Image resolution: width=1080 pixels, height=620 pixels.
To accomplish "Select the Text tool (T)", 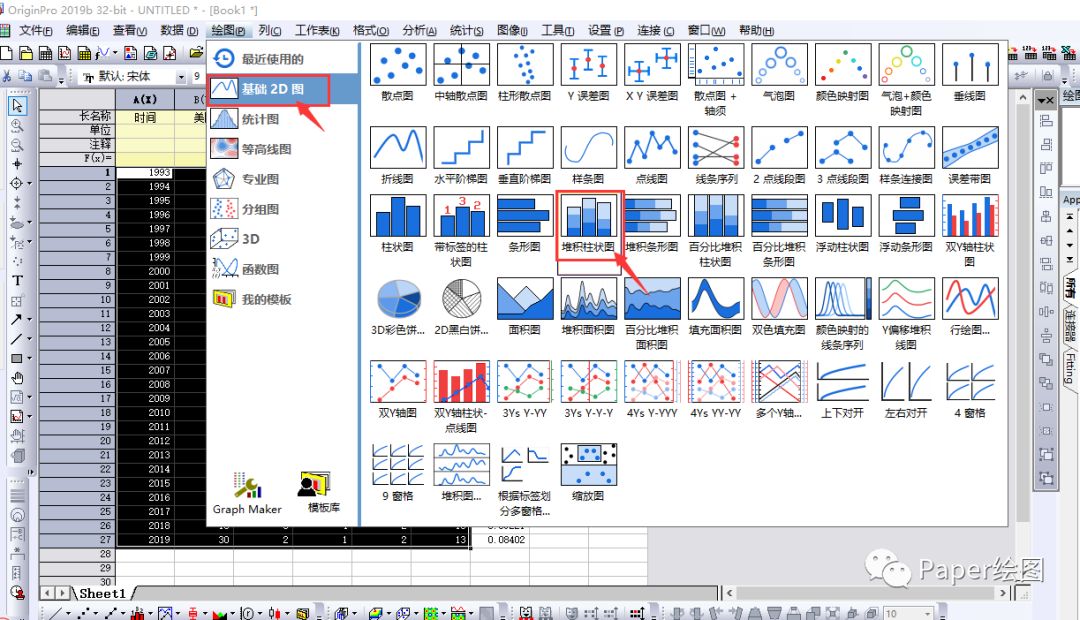I will [17, 280].
